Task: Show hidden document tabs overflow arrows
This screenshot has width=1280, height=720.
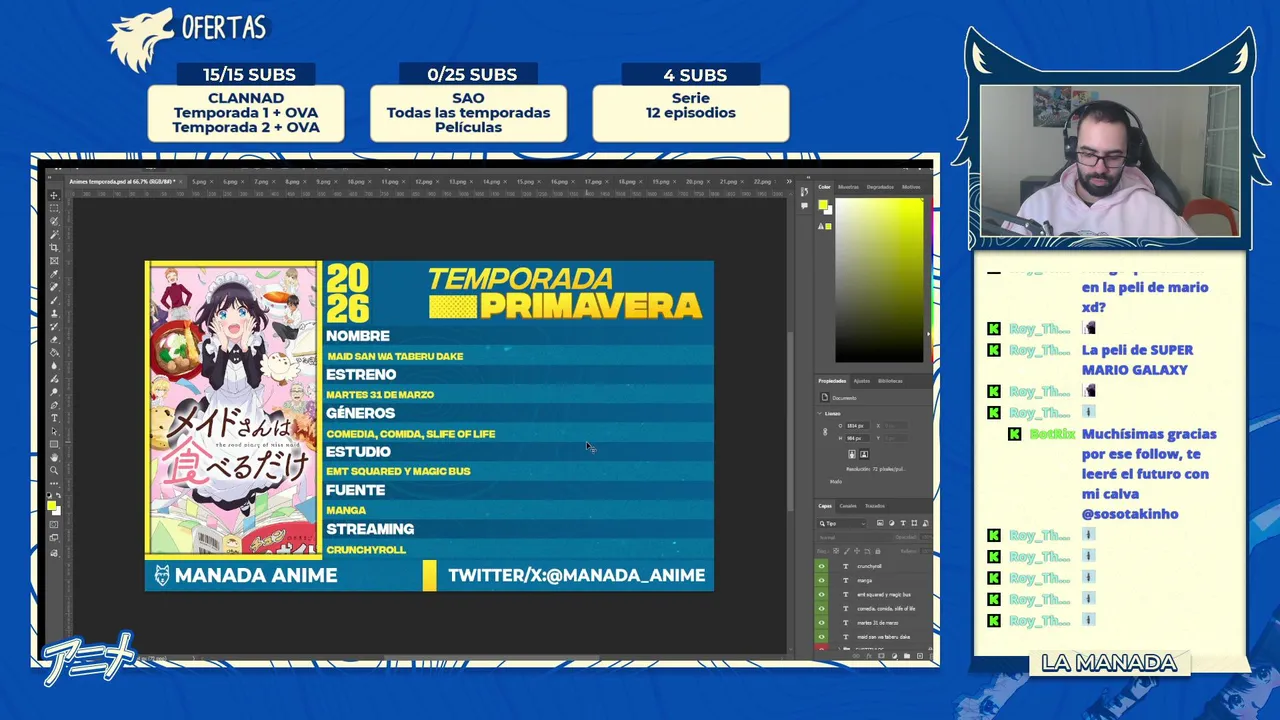Action: coord(789,181)
